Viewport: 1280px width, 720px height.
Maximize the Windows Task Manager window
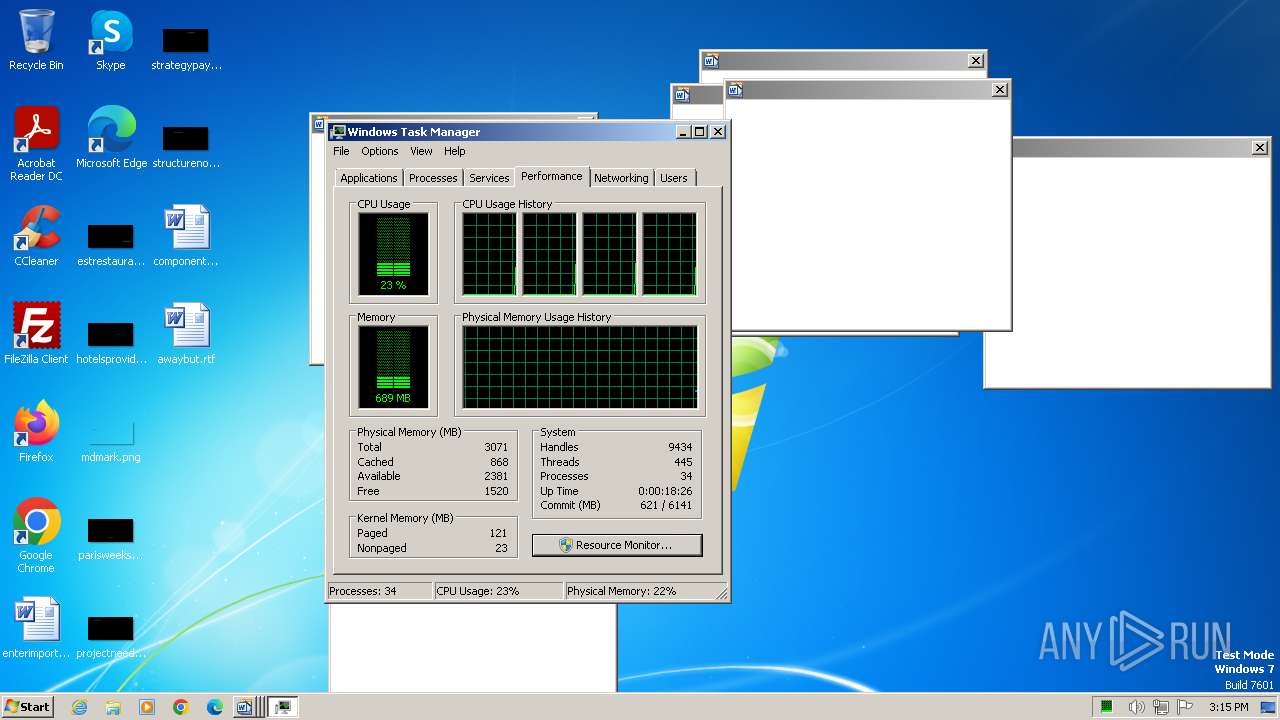[x=699, y=132]
